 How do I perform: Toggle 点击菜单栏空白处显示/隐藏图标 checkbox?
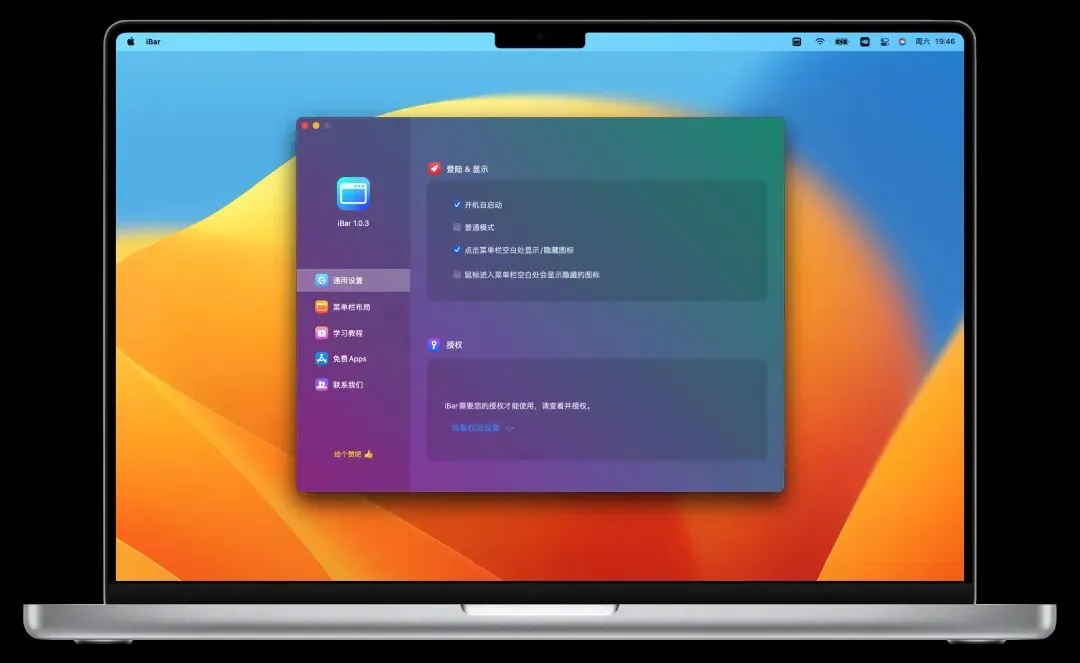pyautogui.click(x=457, y=250)
